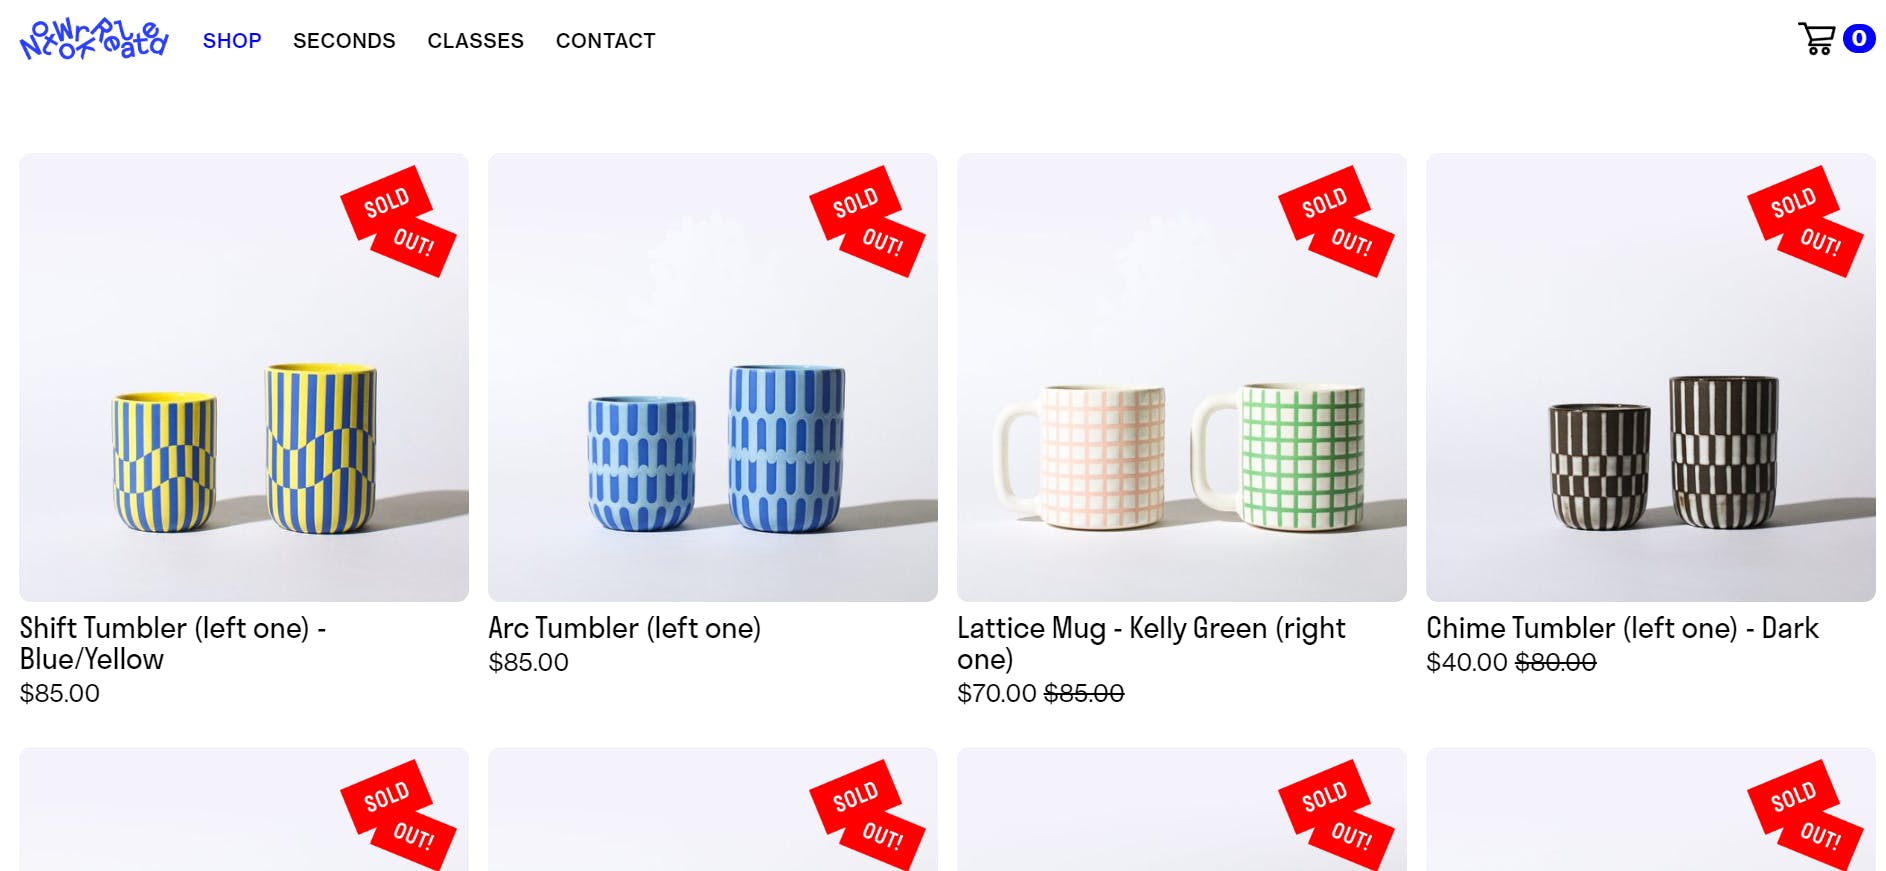Click Sold Out badge on Arc Tumbler
This screenshot has width=1886, height=871.
[x=867, y=221]
